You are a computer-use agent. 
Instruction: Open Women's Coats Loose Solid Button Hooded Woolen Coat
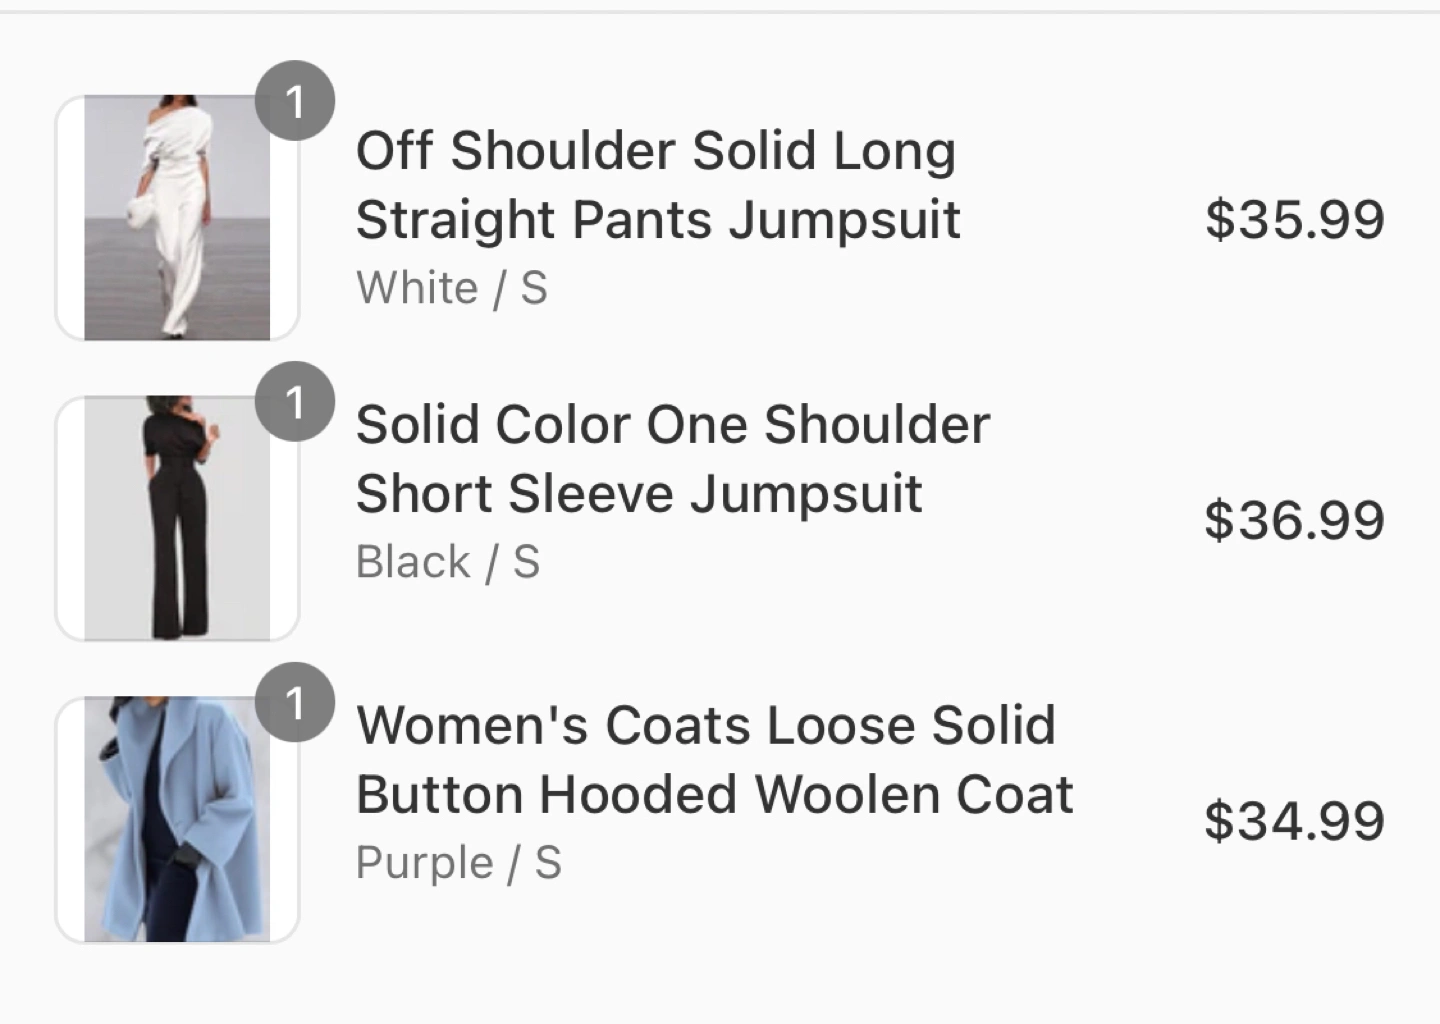[x=714, y=760]
